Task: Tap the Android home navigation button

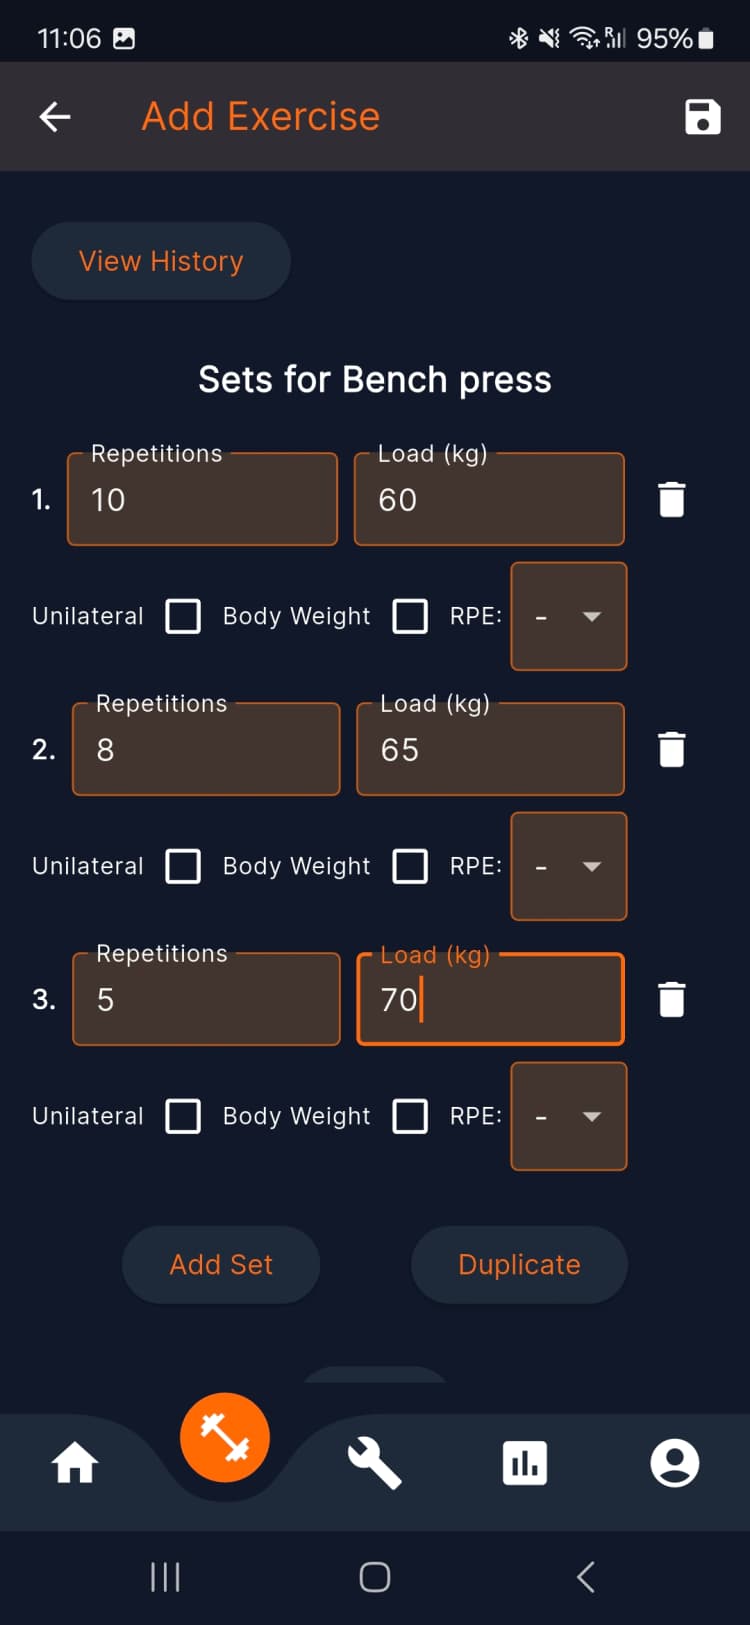Action: (x=374, y=1577)
